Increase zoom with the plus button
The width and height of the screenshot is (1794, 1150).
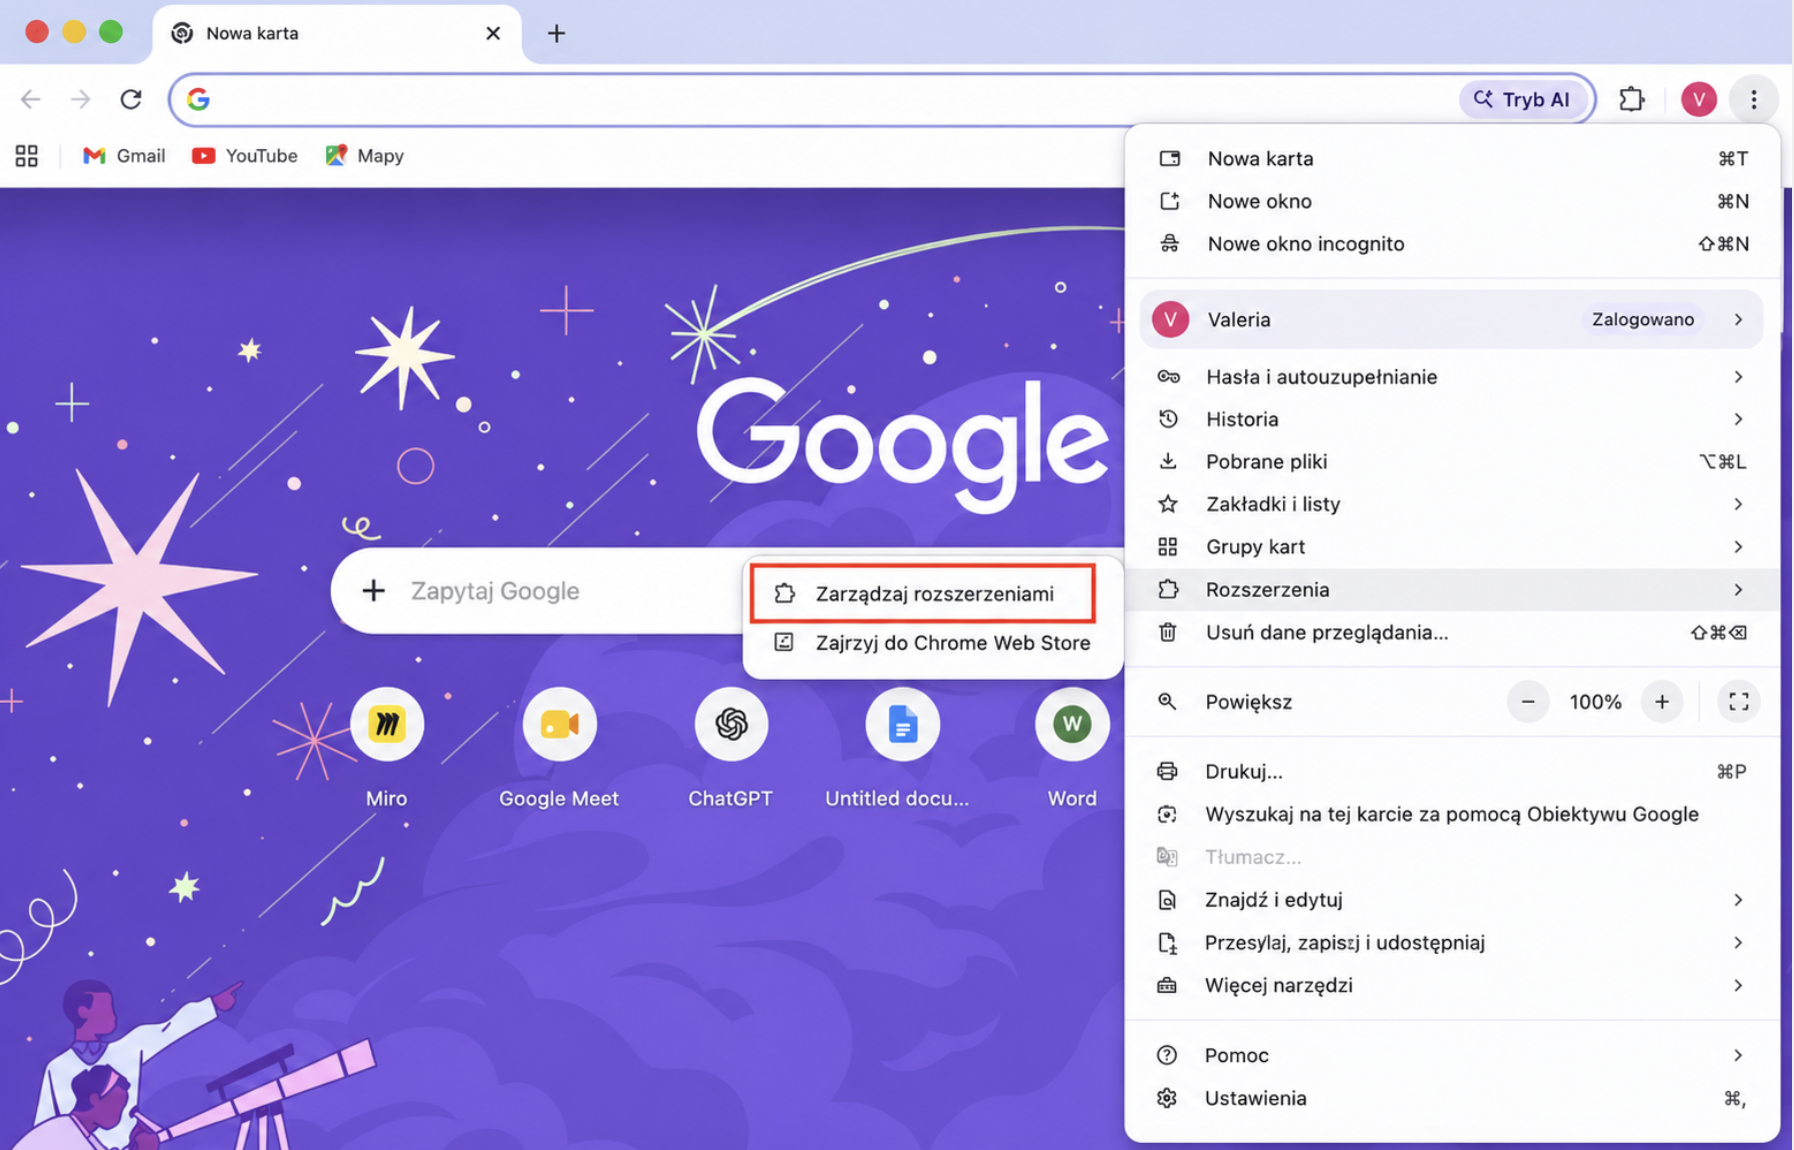tap(1662, 702)
